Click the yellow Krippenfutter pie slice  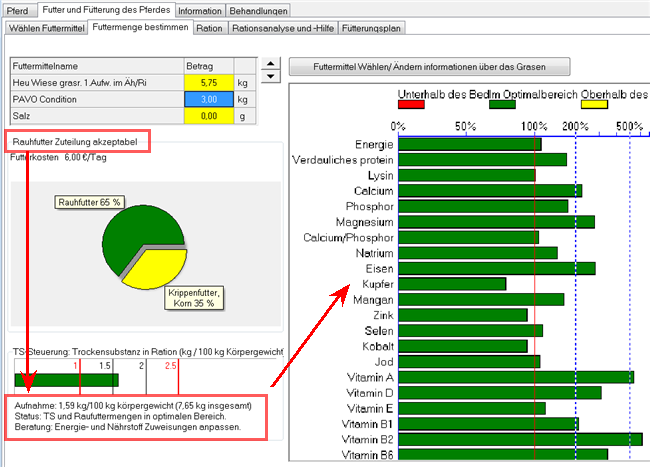tap(160, 269)
